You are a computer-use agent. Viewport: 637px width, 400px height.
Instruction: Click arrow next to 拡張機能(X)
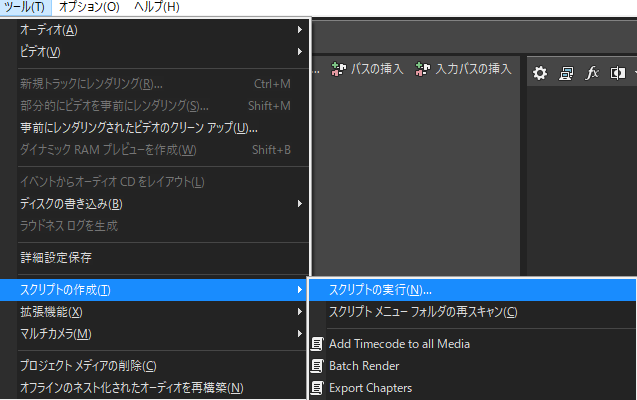click(x=299, y=312)
